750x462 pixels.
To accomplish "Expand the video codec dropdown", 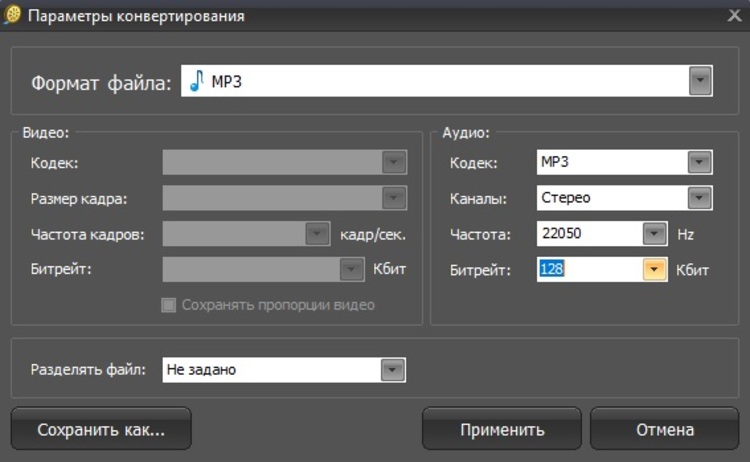I will click(394, 162).
